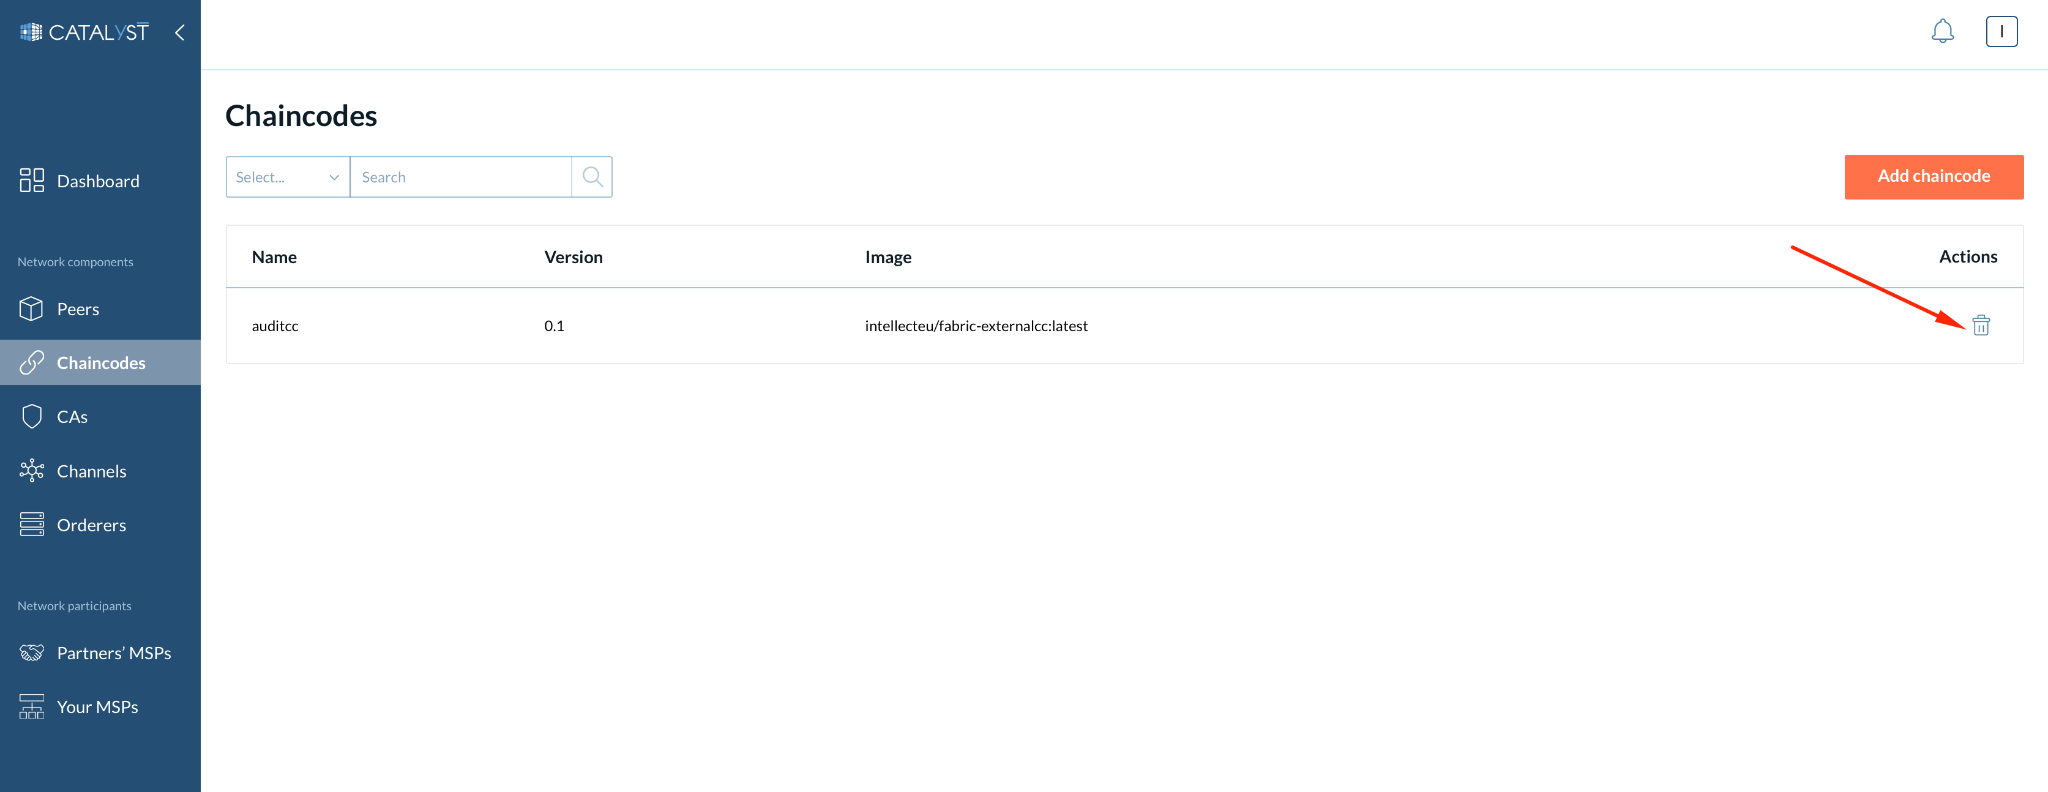
Task: Open the Select... filter dropdown
Action: (287, 177)
